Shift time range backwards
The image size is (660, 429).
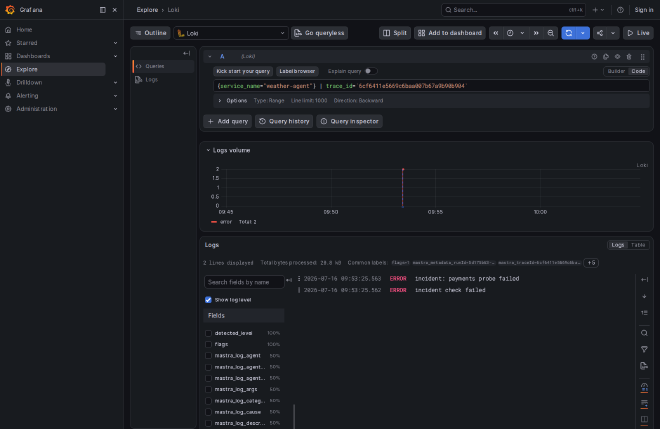click(496, 33)
